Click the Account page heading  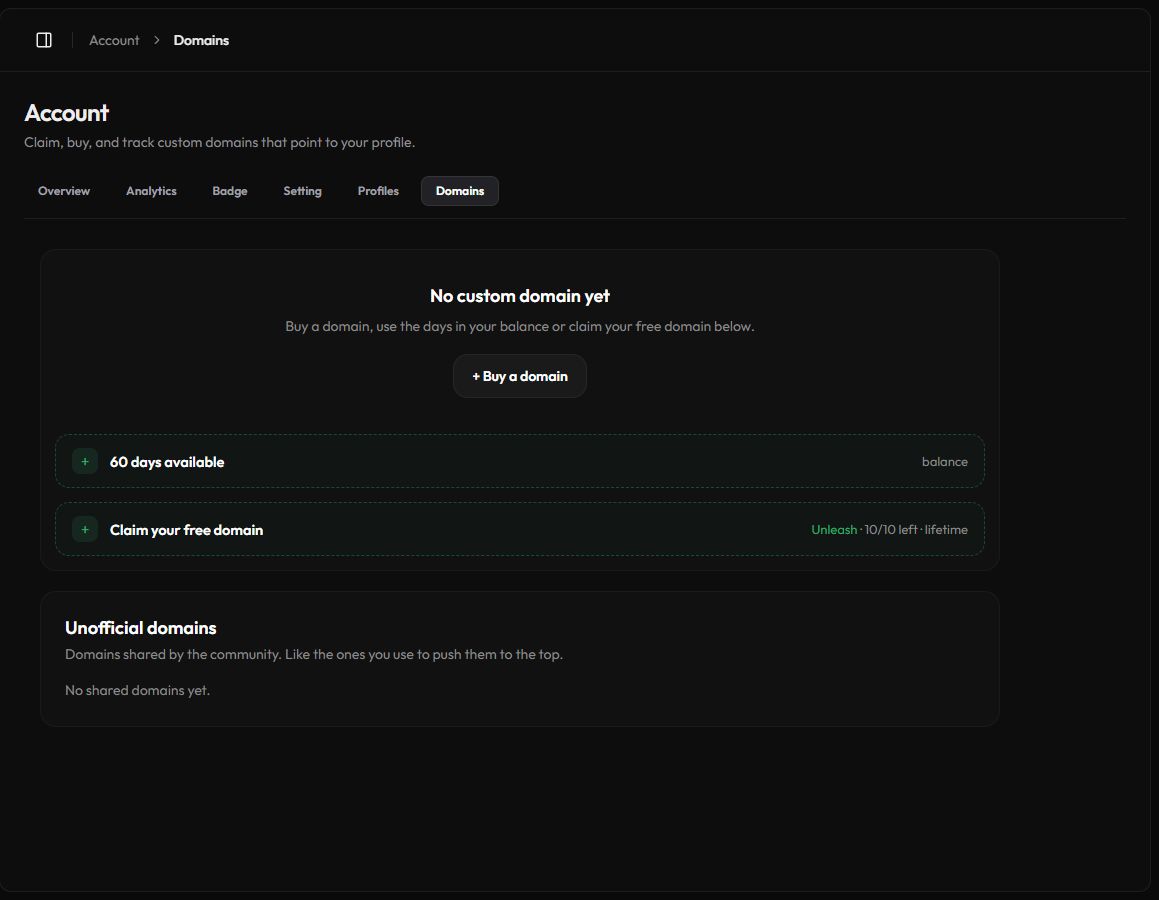[x=67, y=113]
